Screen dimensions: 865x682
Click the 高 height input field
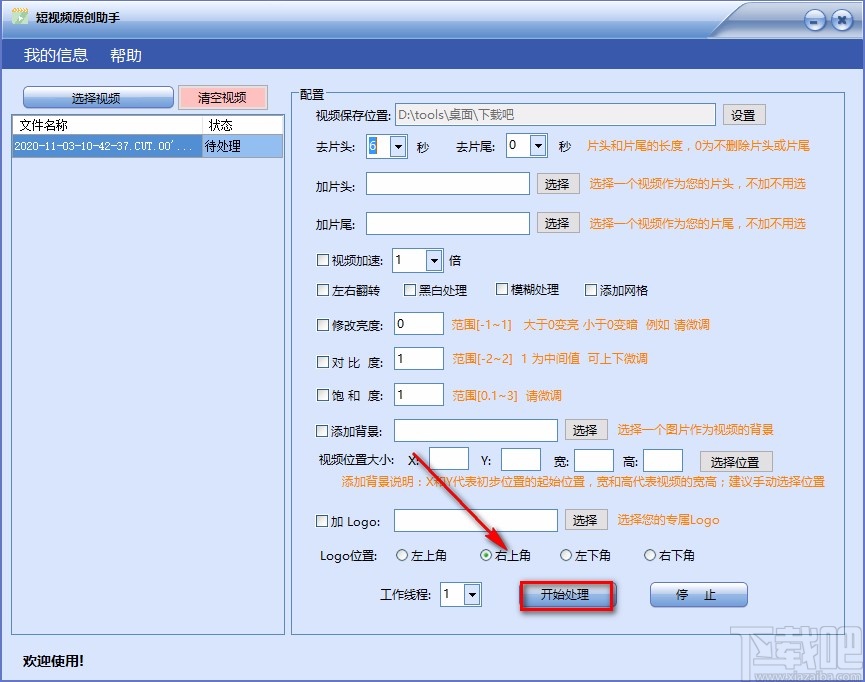coord(663,461)
